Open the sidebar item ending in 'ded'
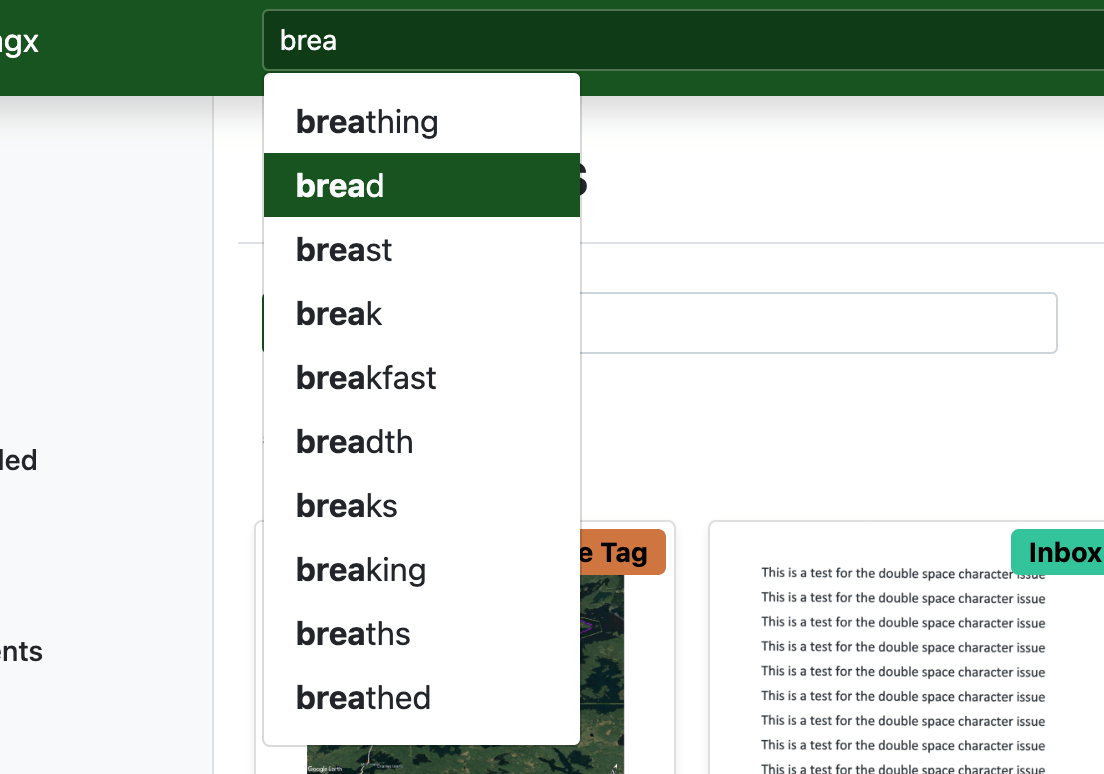 click(x=18, y=460)
